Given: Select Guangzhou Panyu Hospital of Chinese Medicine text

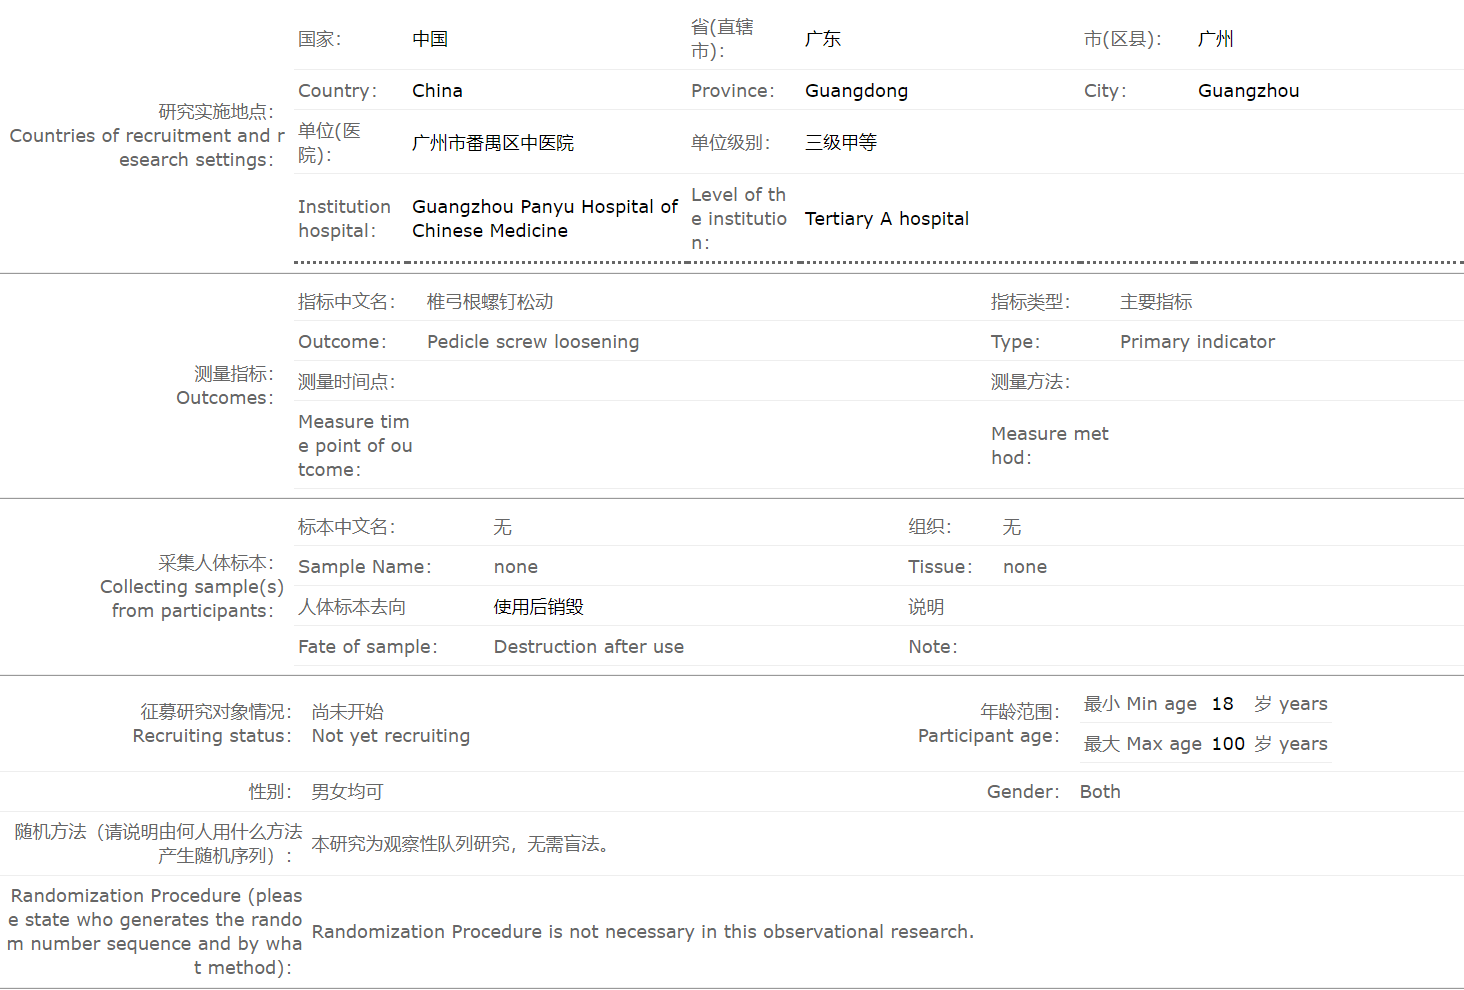Looking at the screenshot, I should (x=545, y=219).
